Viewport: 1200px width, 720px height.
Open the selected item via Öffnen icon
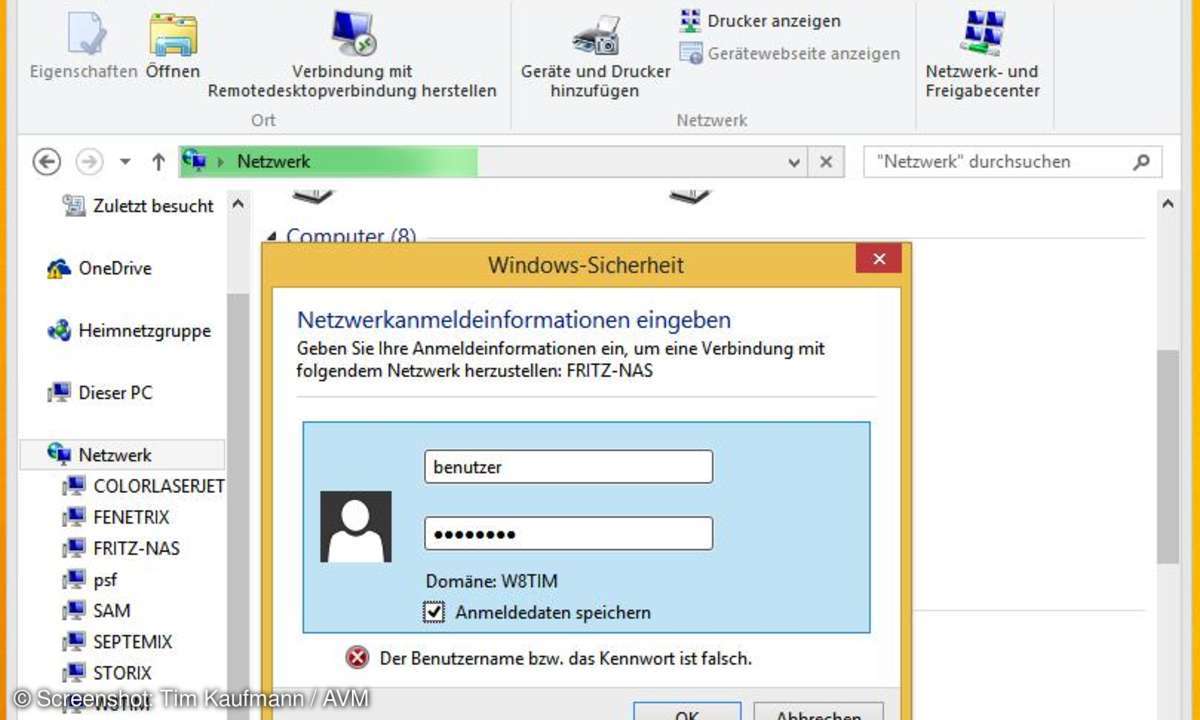coord(173,34)
